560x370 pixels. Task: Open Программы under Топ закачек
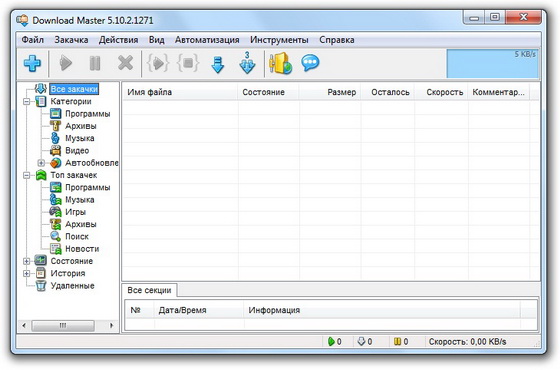[x=88, y=188]
